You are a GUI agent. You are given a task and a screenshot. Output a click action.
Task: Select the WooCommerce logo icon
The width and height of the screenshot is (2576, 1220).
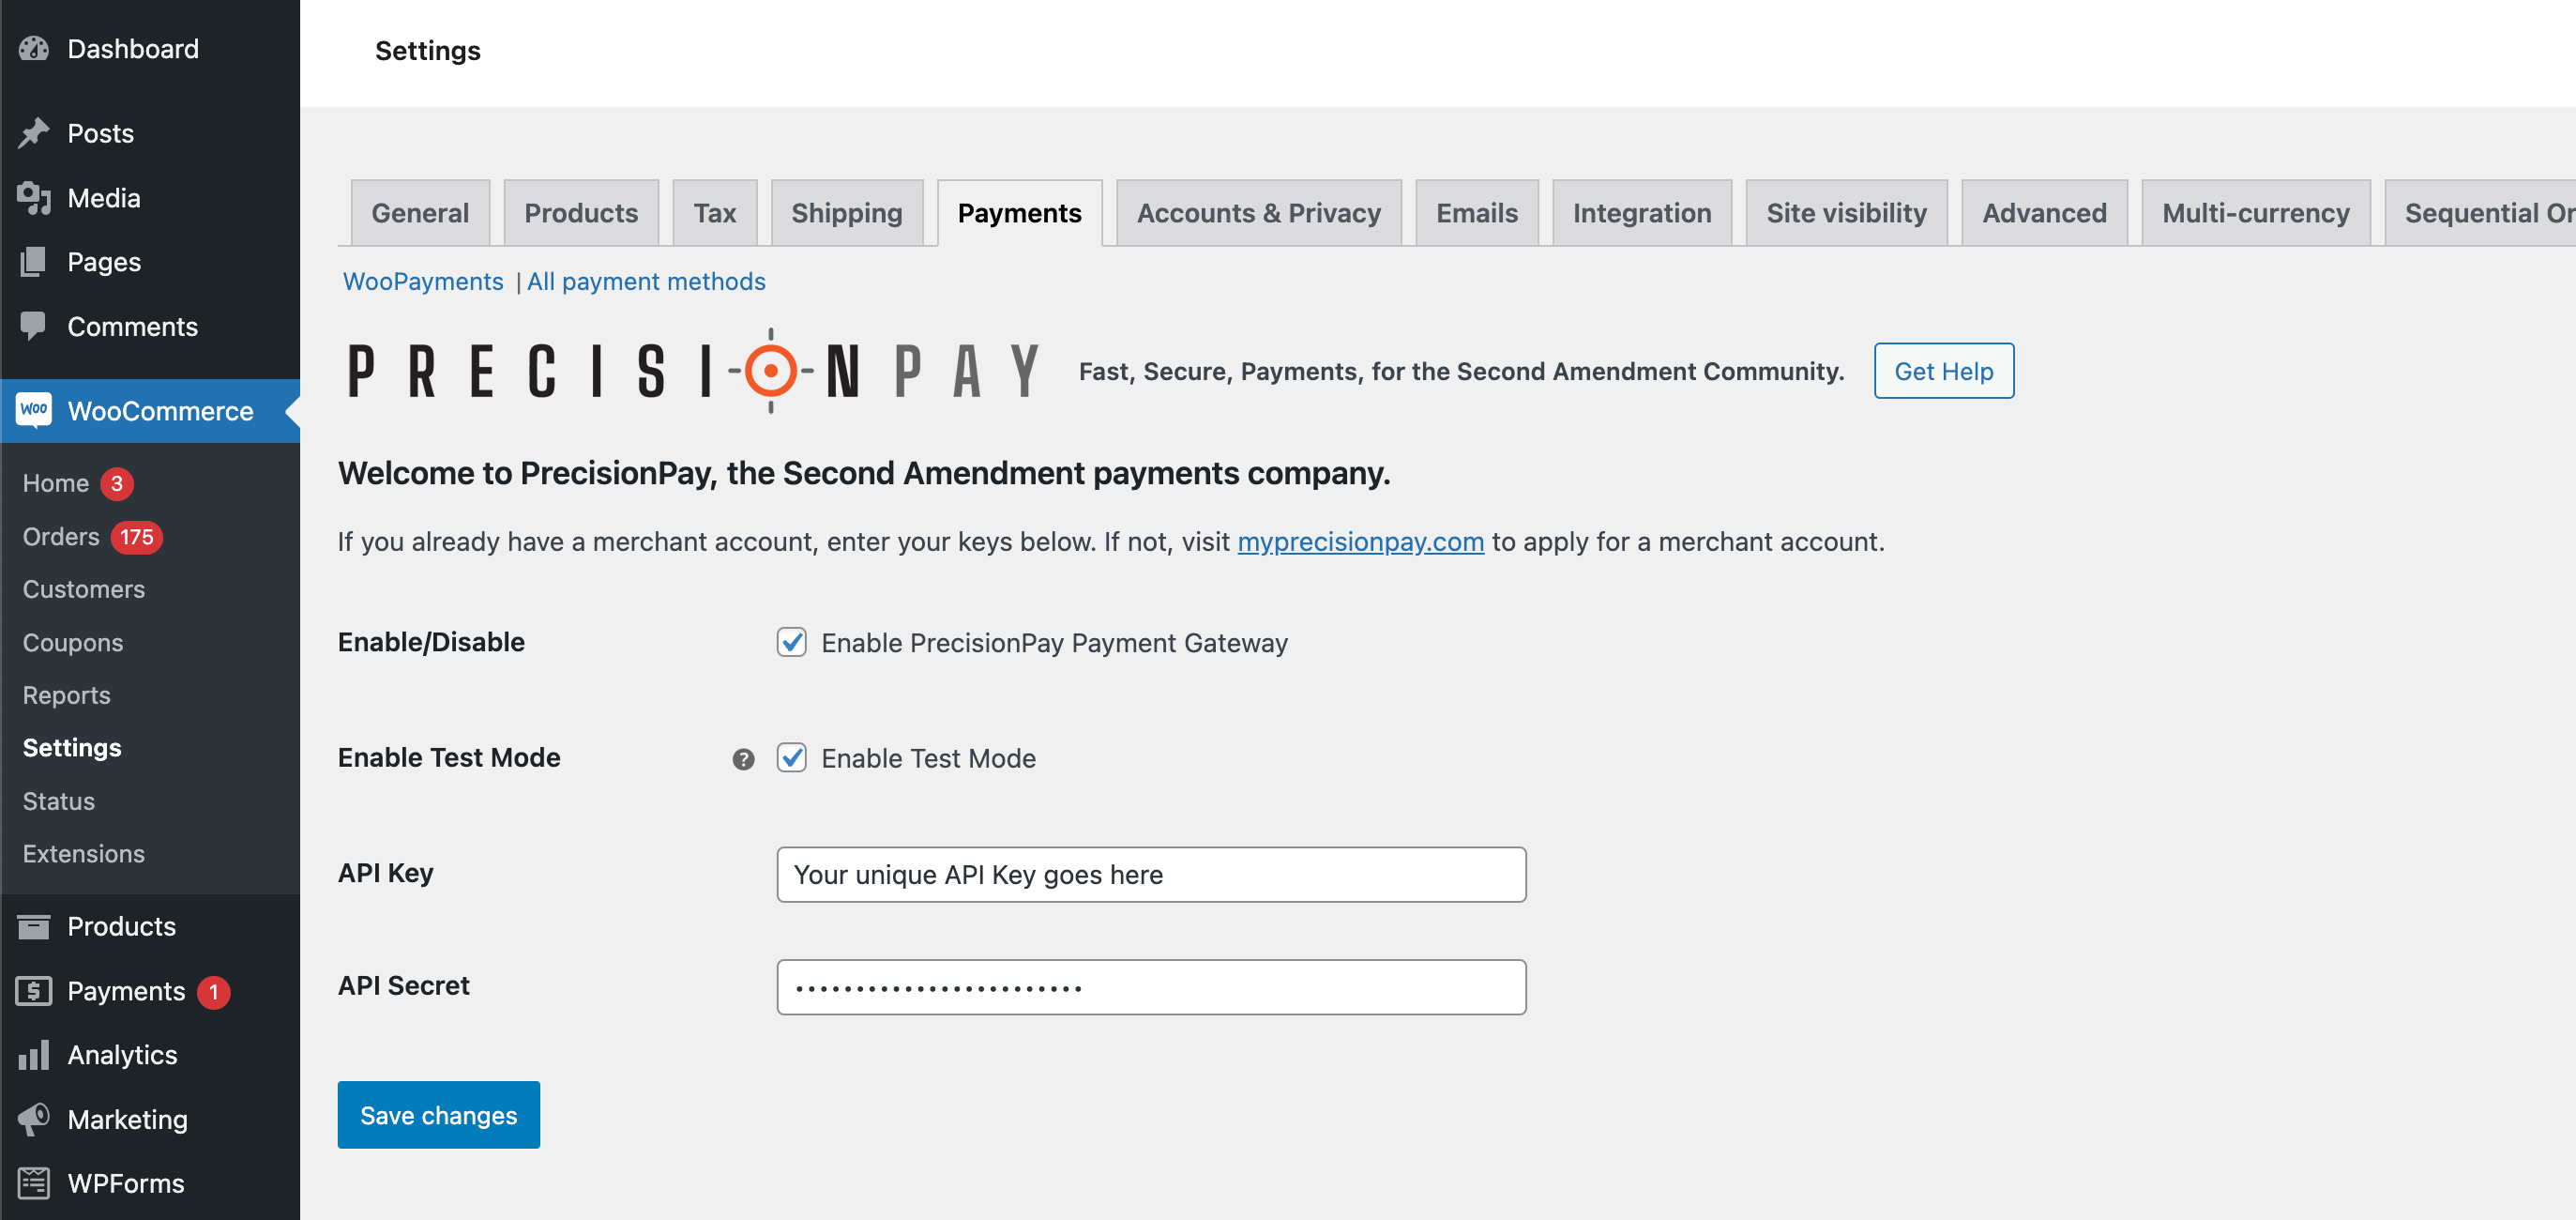(34, 411)
